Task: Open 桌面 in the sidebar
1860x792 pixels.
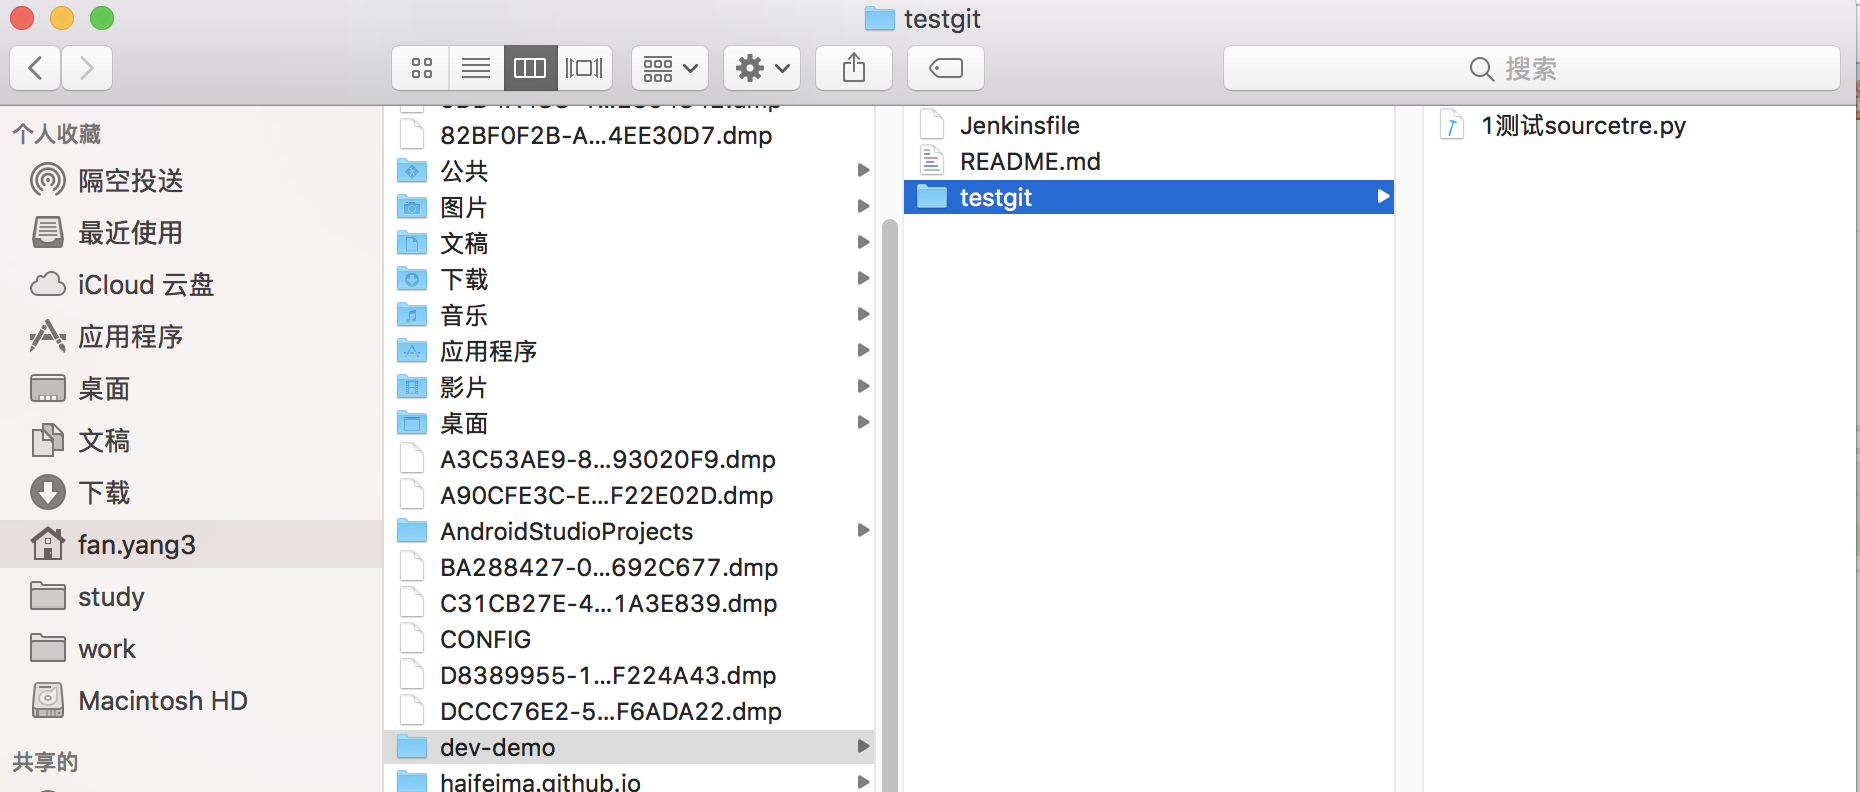Action: tap(191, 388)
